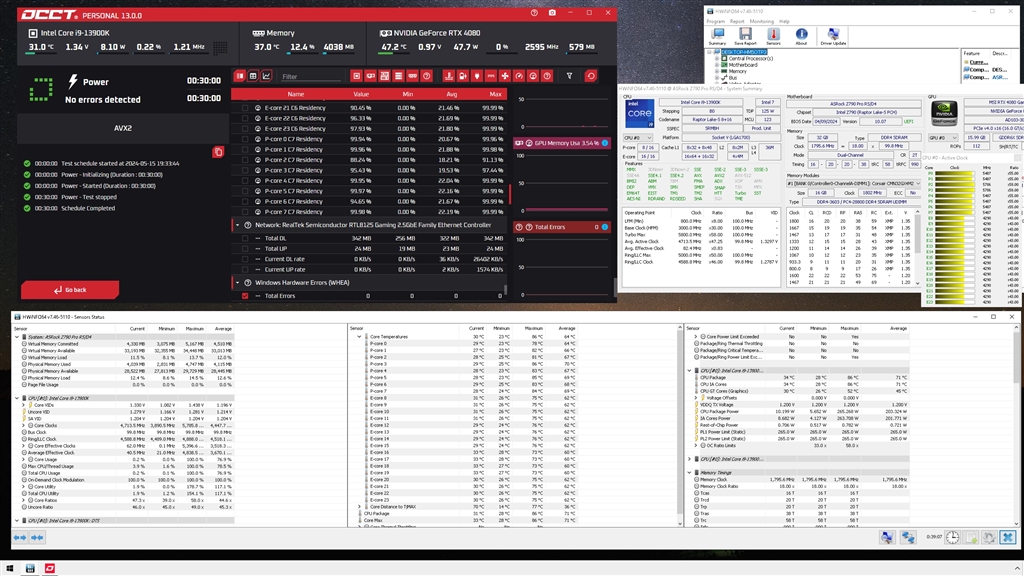
Task: Open Sensors from the HWiNFO toolbar
Action: pyautogui.click(x=773, y=37)
